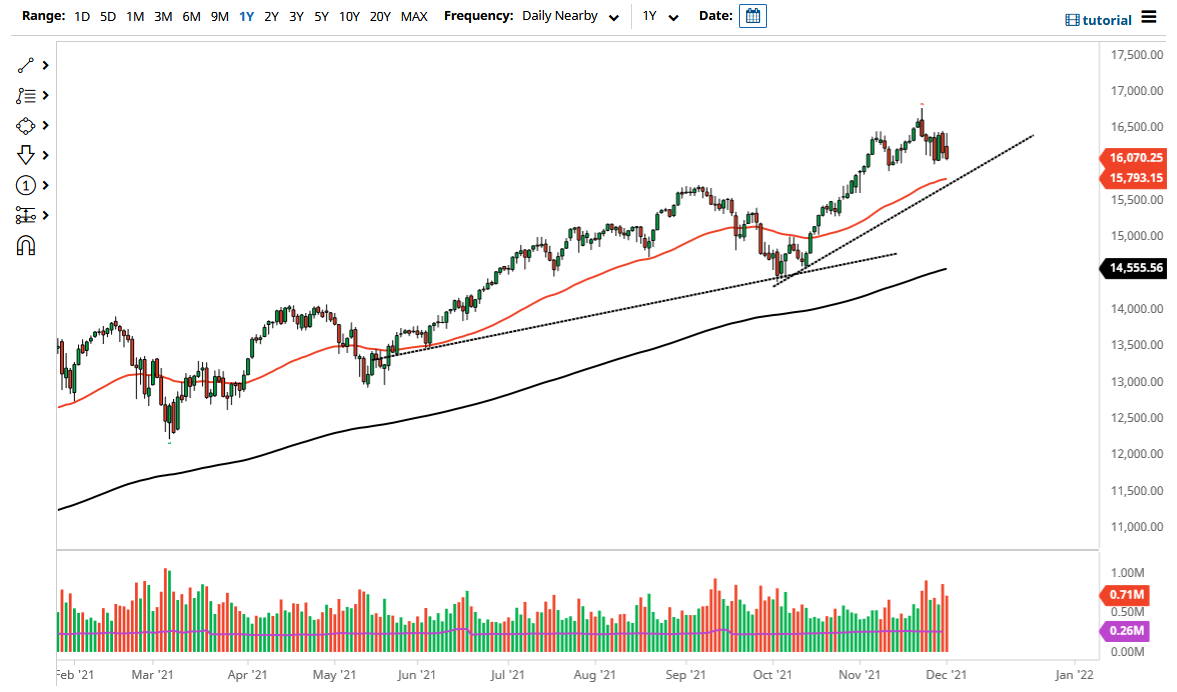Viewport: 1177px width, 692px height.
Task: Click the 16,070.25 price flag
Action: [x=1137, y=157]
